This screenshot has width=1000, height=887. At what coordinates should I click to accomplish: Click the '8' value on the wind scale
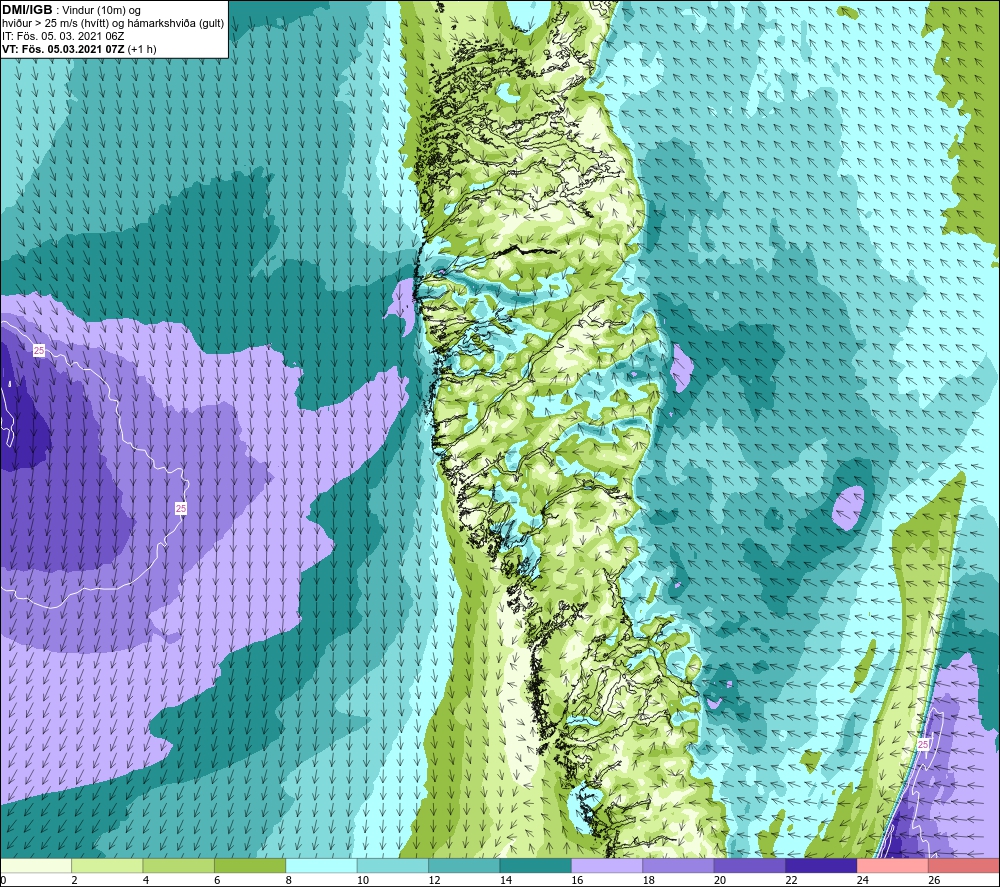[x=289, y=880]
